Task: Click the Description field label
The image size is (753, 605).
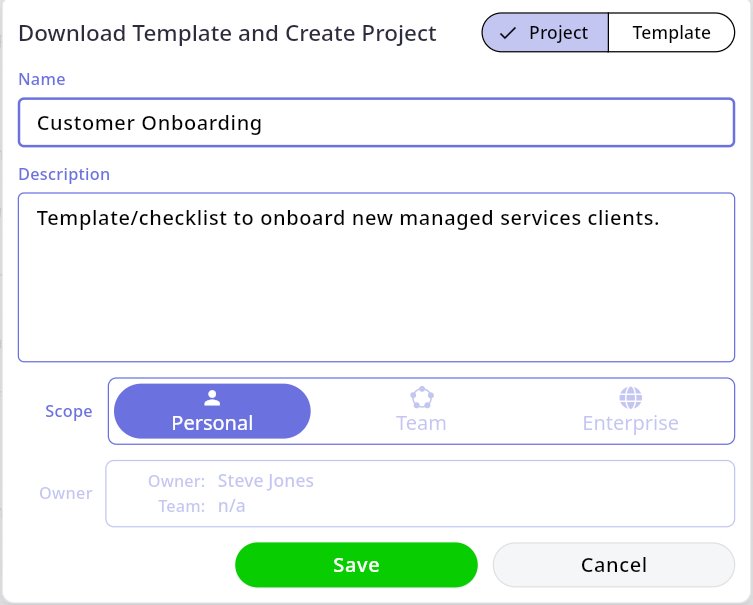Action: (64, 174)
